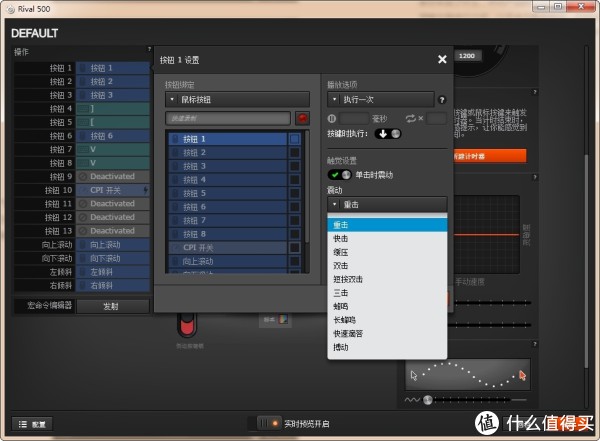
Task: Select 重击 in vibration list
Action: coord(387,225)
